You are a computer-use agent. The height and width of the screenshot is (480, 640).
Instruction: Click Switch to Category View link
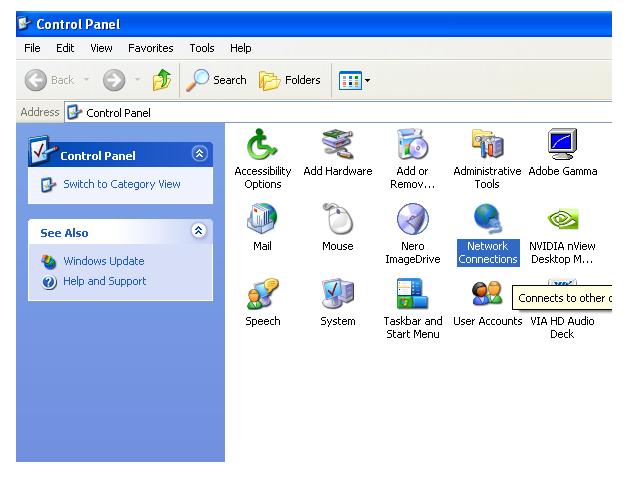pos(121,184)
